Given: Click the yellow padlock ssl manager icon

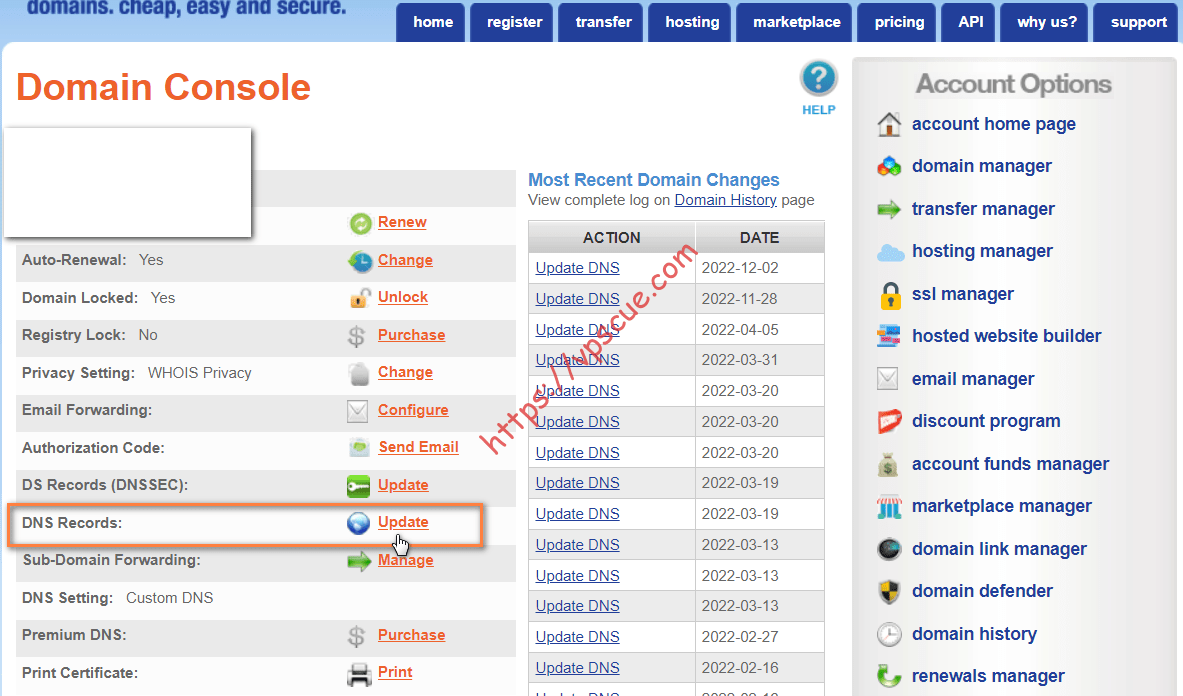Looking at the screenshot, I should tap(890, 296).
